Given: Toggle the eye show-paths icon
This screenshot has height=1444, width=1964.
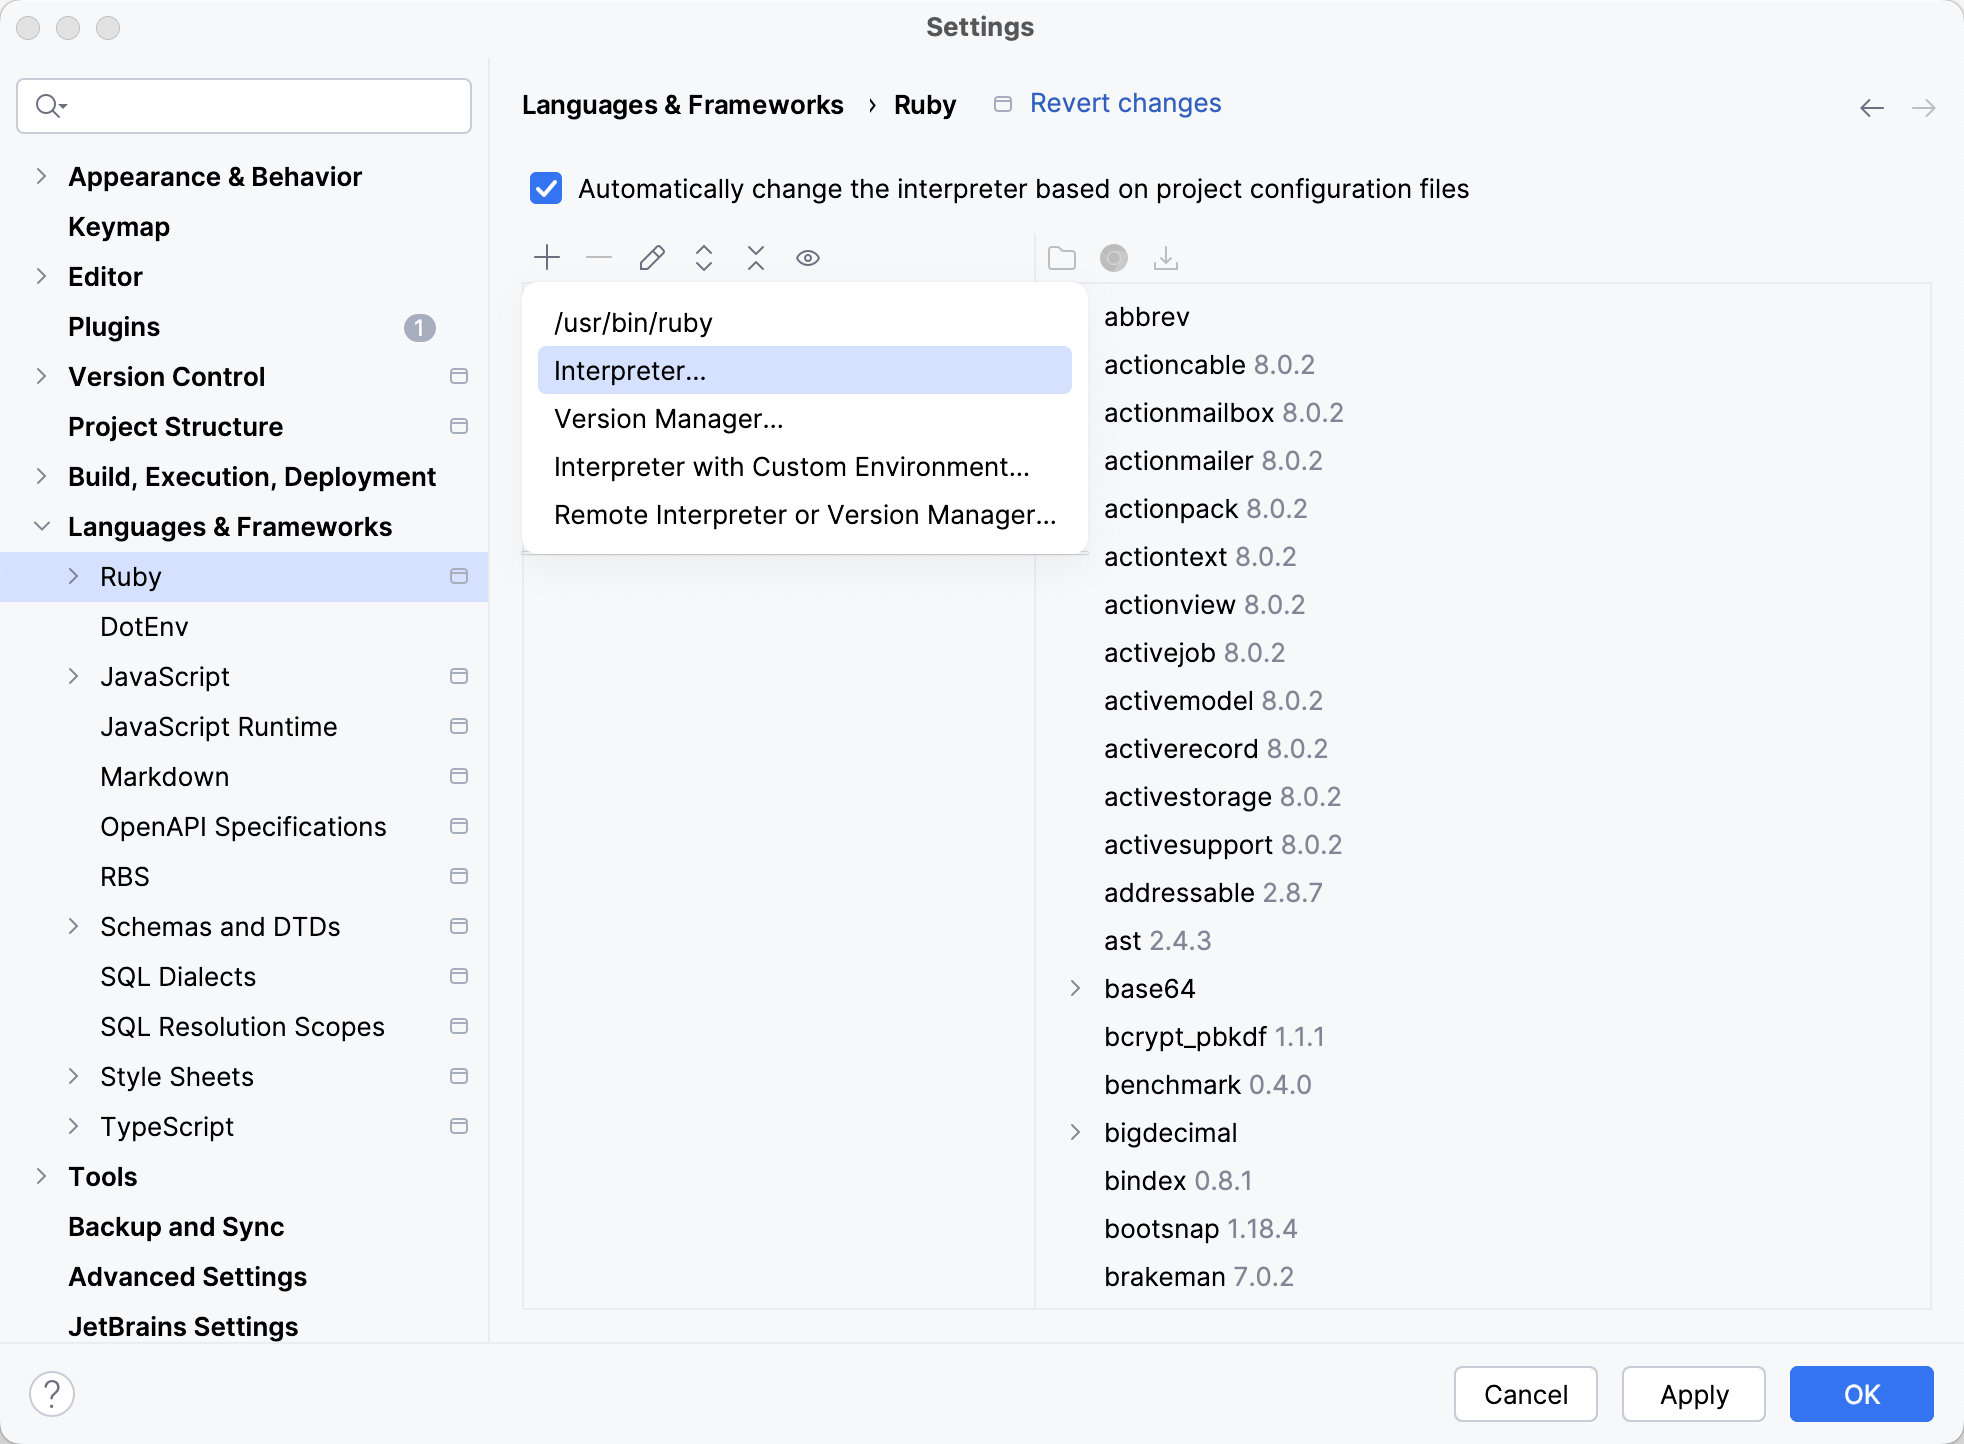Looking at the screenshot, I should 808,258.
